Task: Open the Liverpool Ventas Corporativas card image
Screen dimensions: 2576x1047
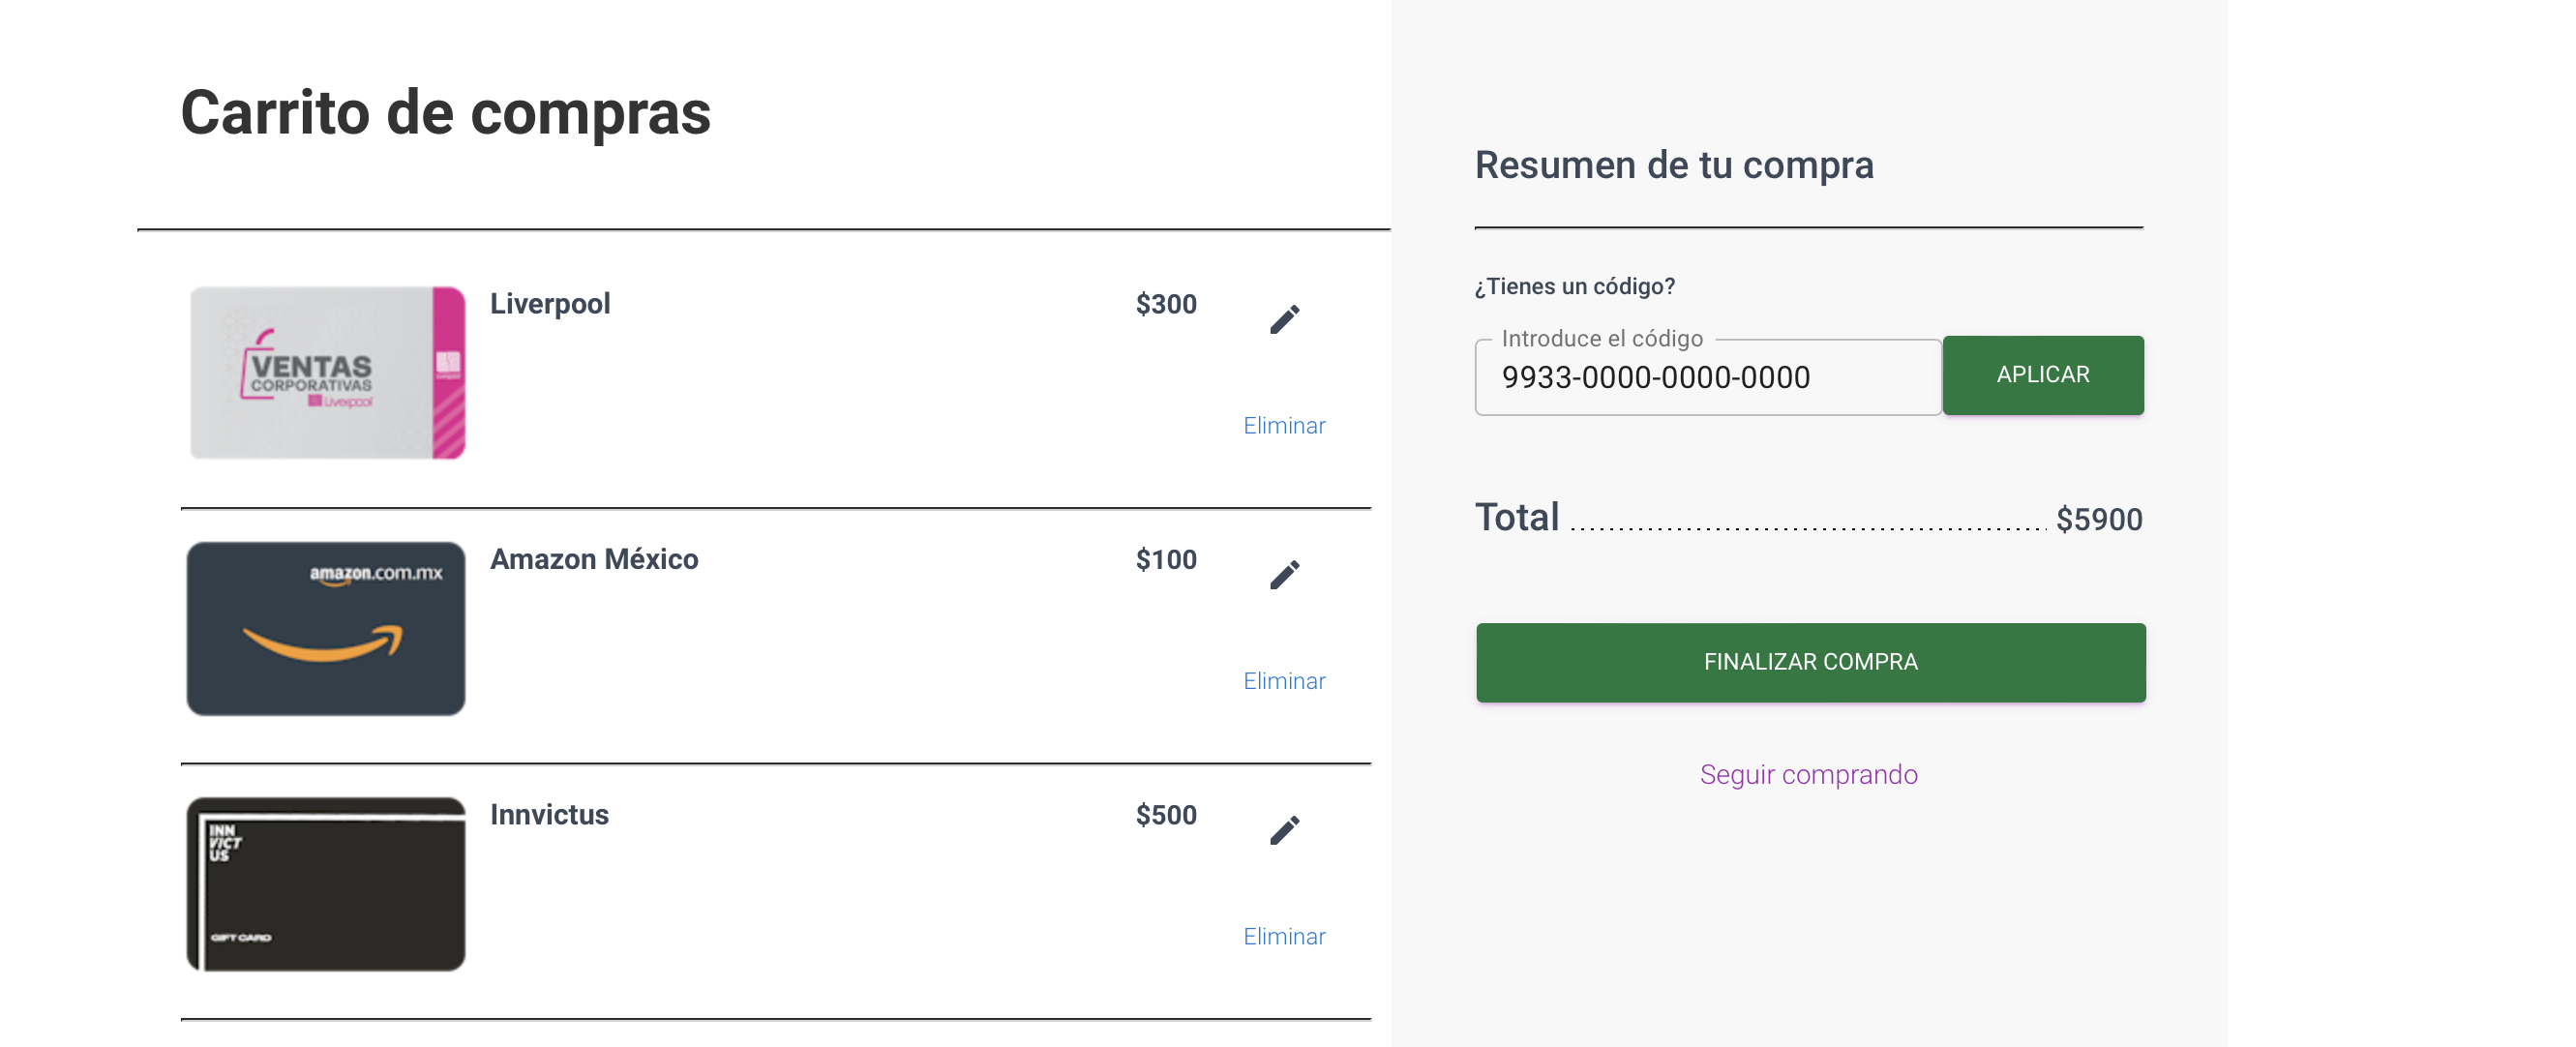Action: (x=327, y=373)
